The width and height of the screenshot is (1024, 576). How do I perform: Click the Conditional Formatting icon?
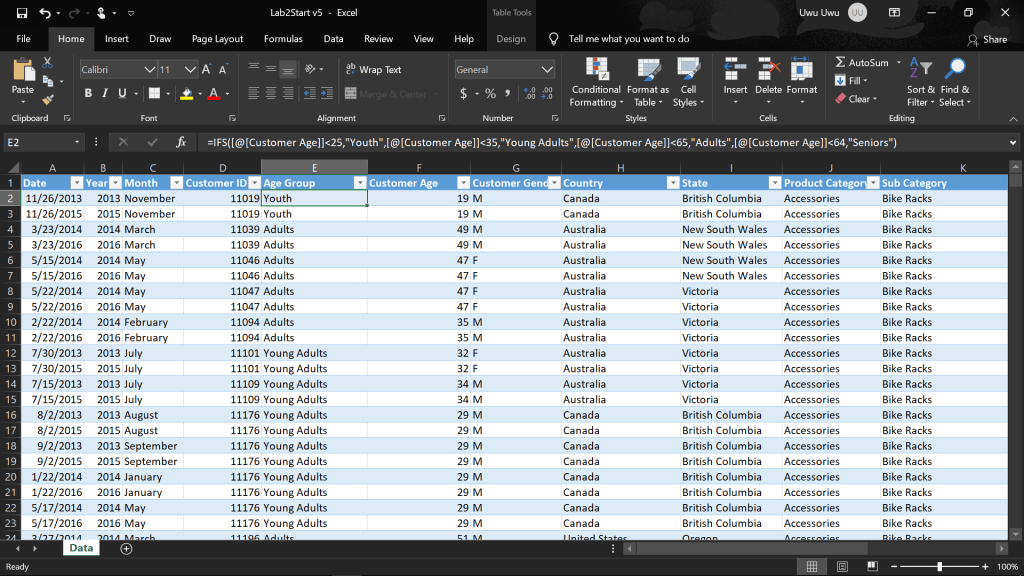(596, 69)
